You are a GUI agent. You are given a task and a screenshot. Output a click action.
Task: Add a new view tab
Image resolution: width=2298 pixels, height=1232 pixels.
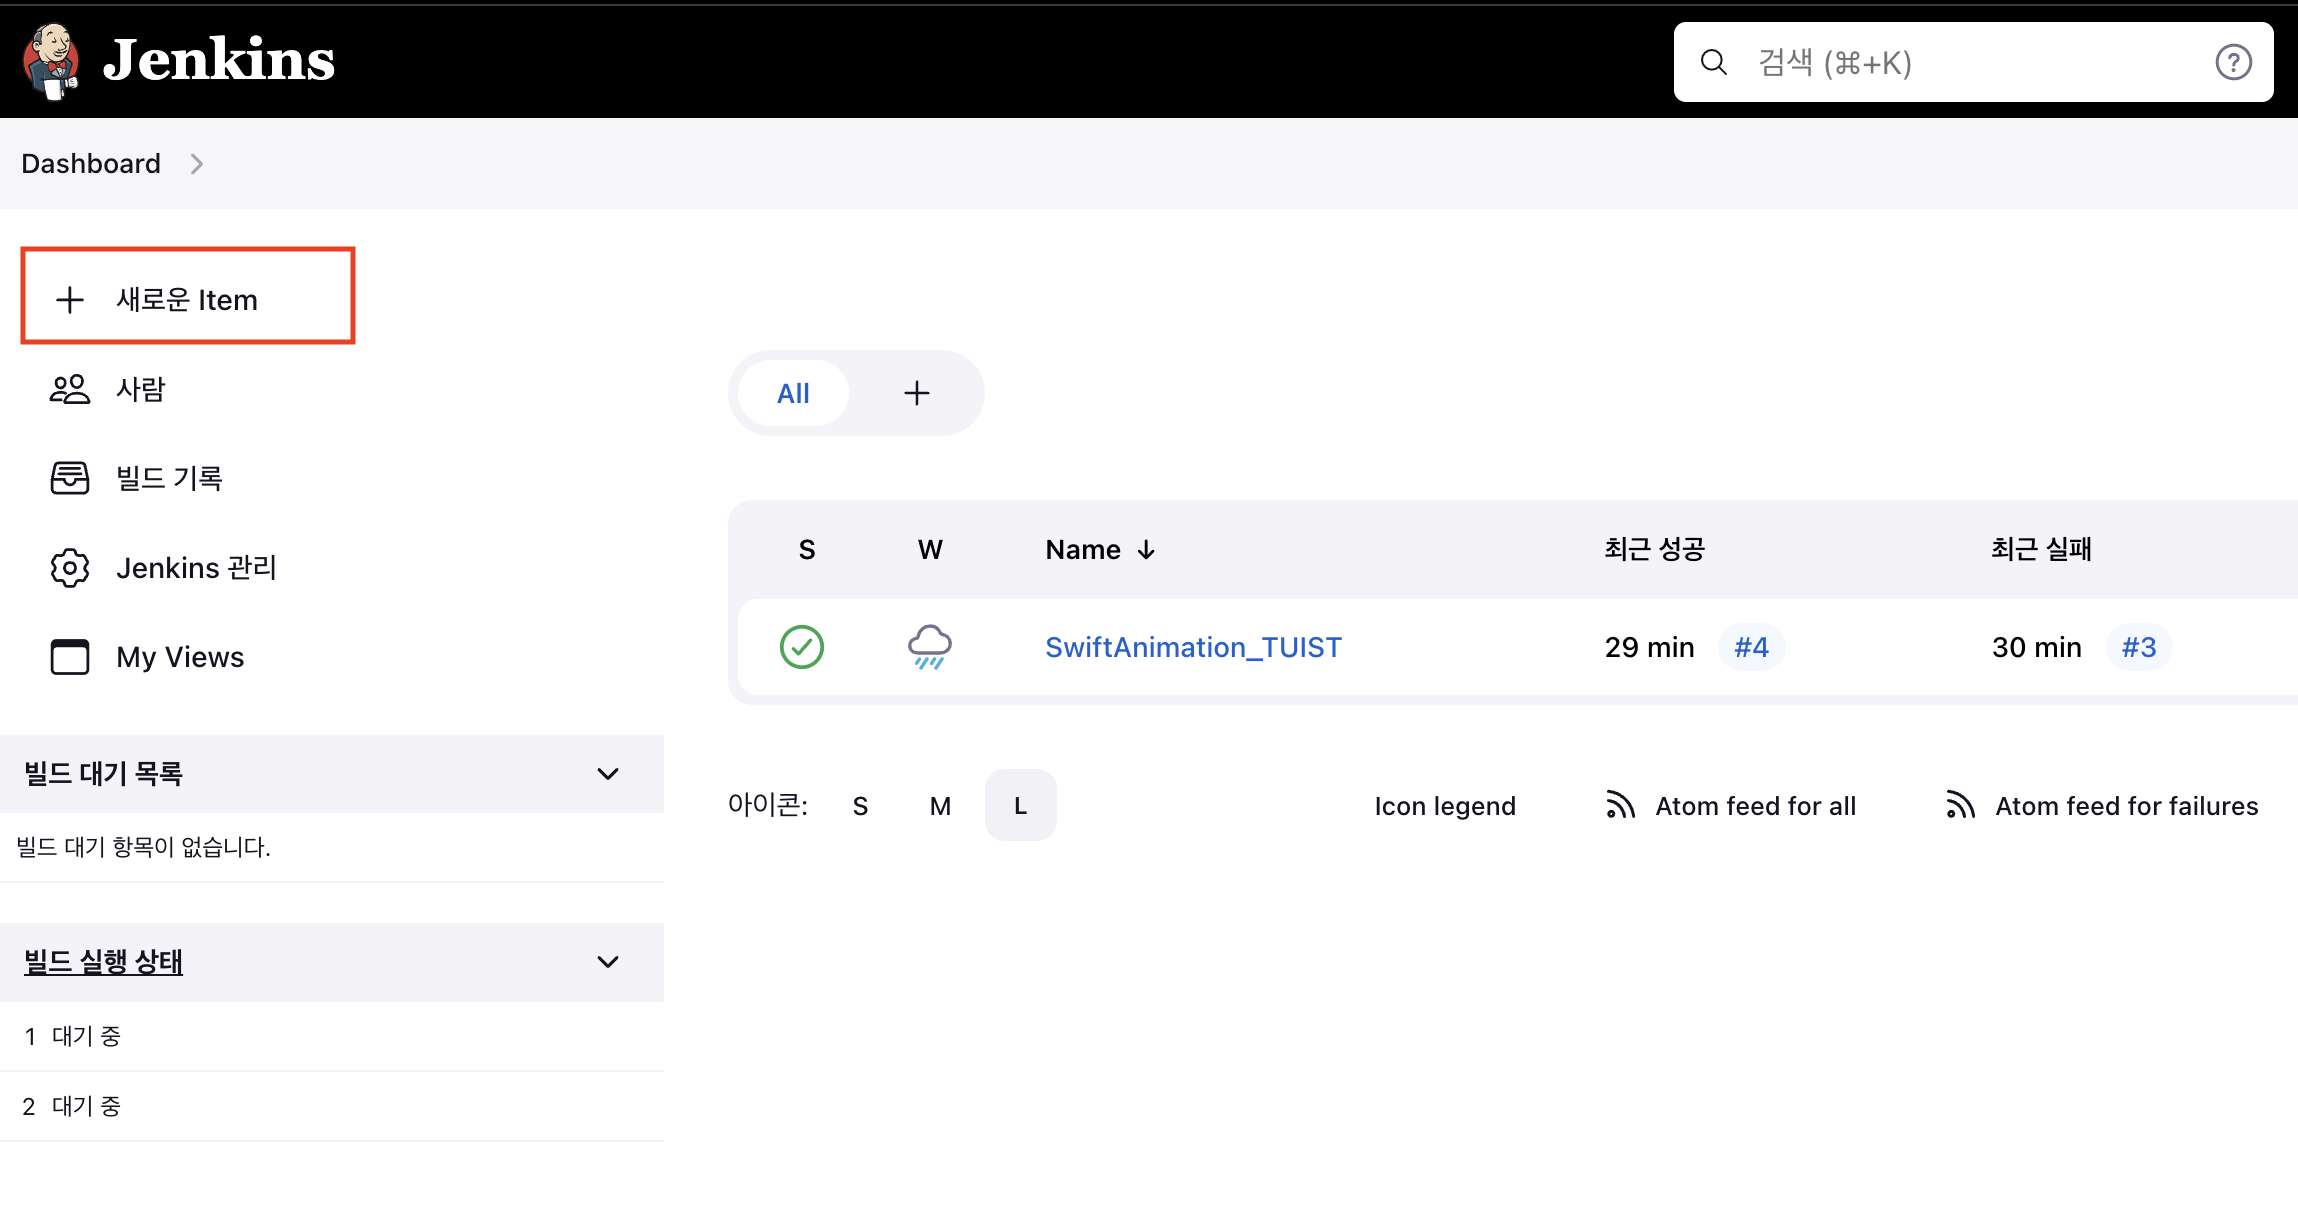(916, 393)
